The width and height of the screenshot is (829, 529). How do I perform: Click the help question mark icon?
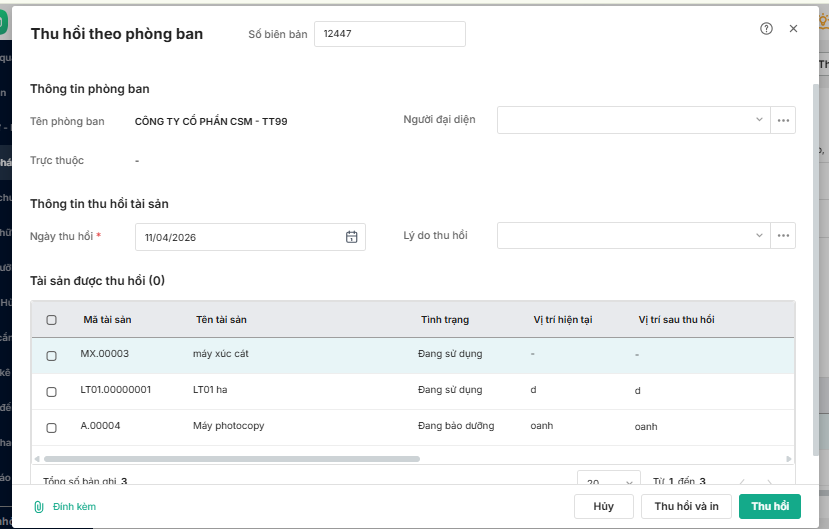pos(766,29)
